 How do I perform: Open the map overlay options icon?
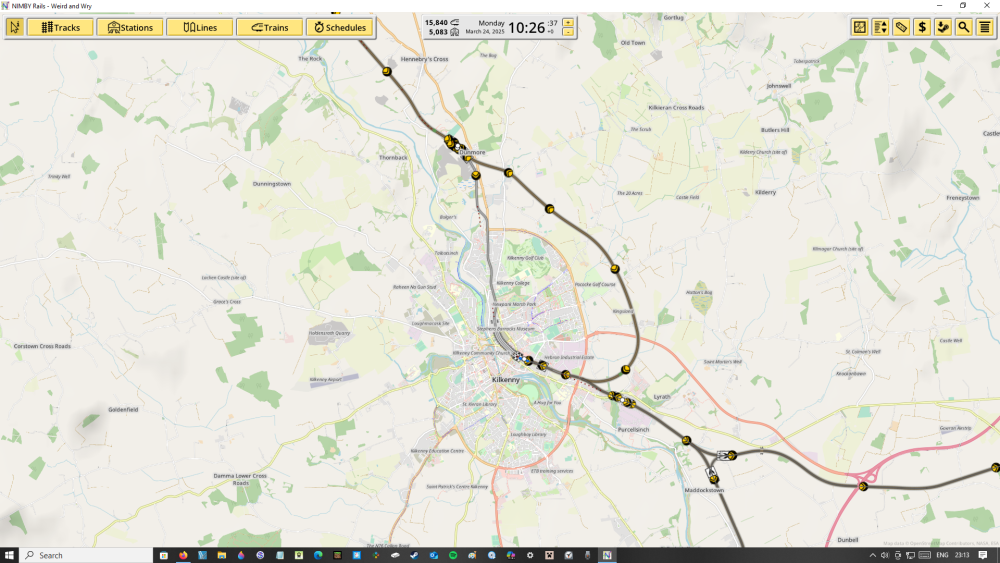(859, 27)
